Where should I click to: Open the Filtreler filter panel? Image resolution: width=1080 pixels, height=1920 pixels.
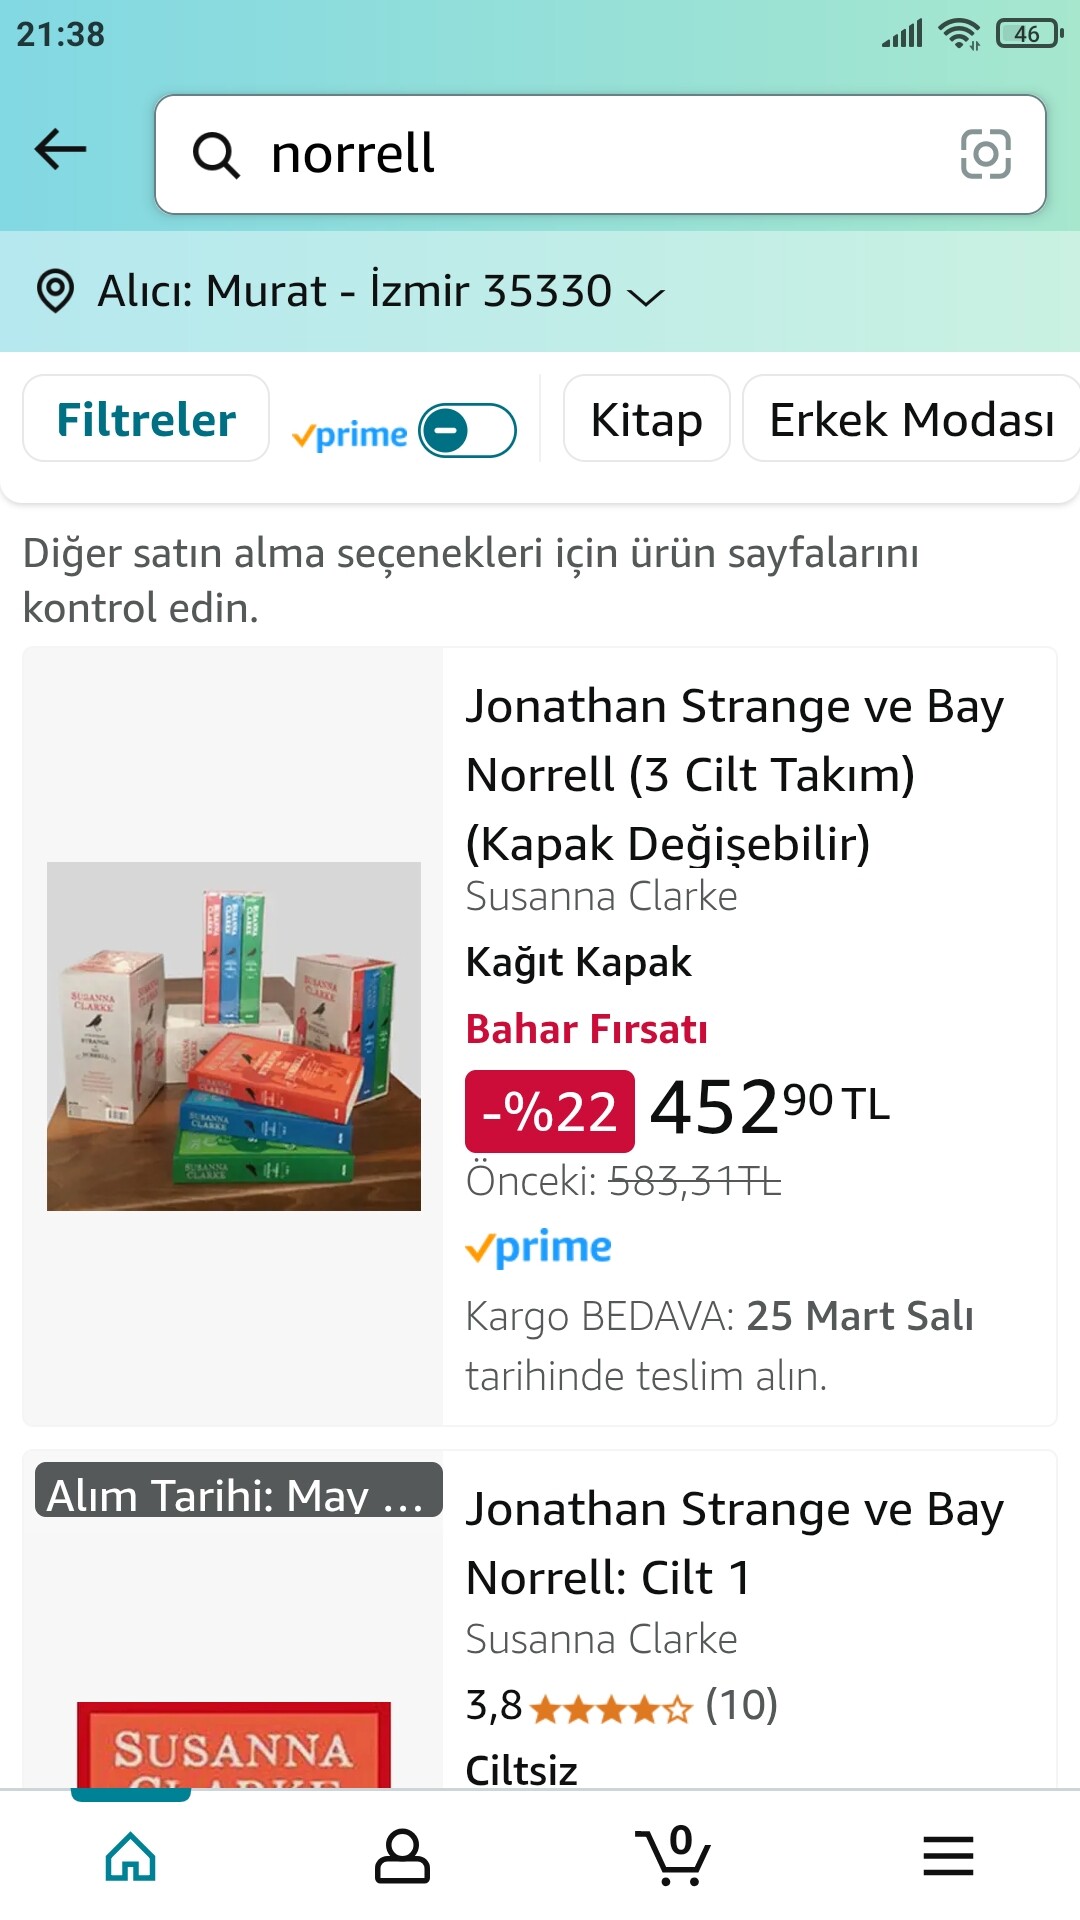[x=146, y=419]
